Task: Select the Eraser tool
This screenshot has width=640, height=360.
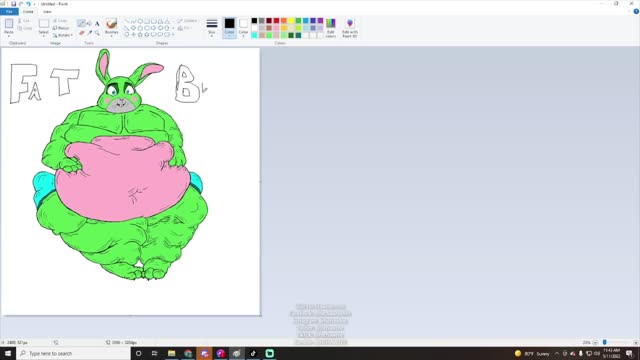Action: pos(82,33)
